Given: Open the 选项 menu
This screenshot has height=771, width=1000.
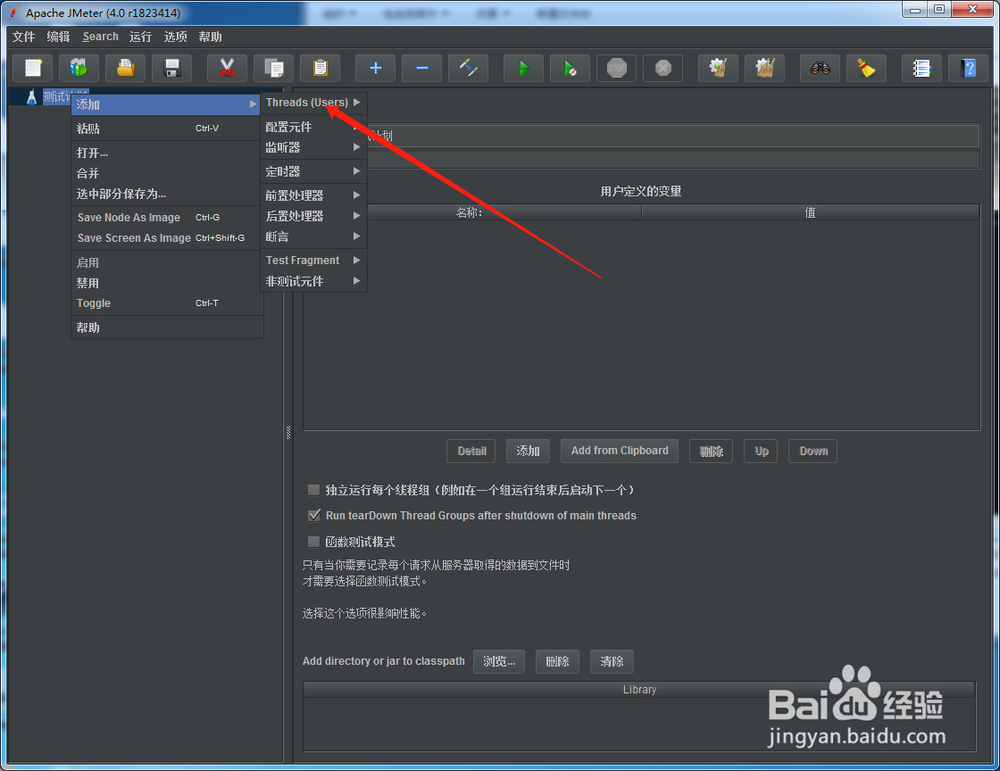Looking at the screenshot, I should click(x=175, y=37).
